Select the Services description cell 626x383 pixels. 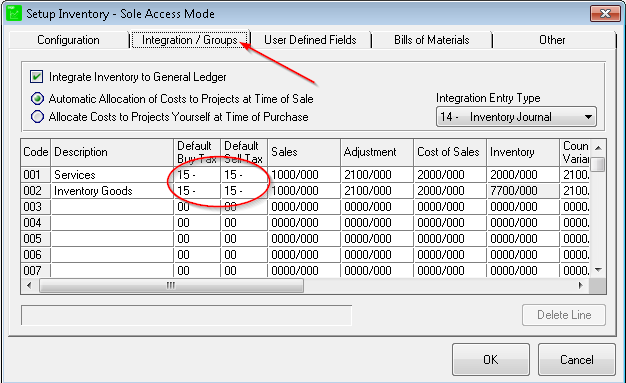coord(112,175)
